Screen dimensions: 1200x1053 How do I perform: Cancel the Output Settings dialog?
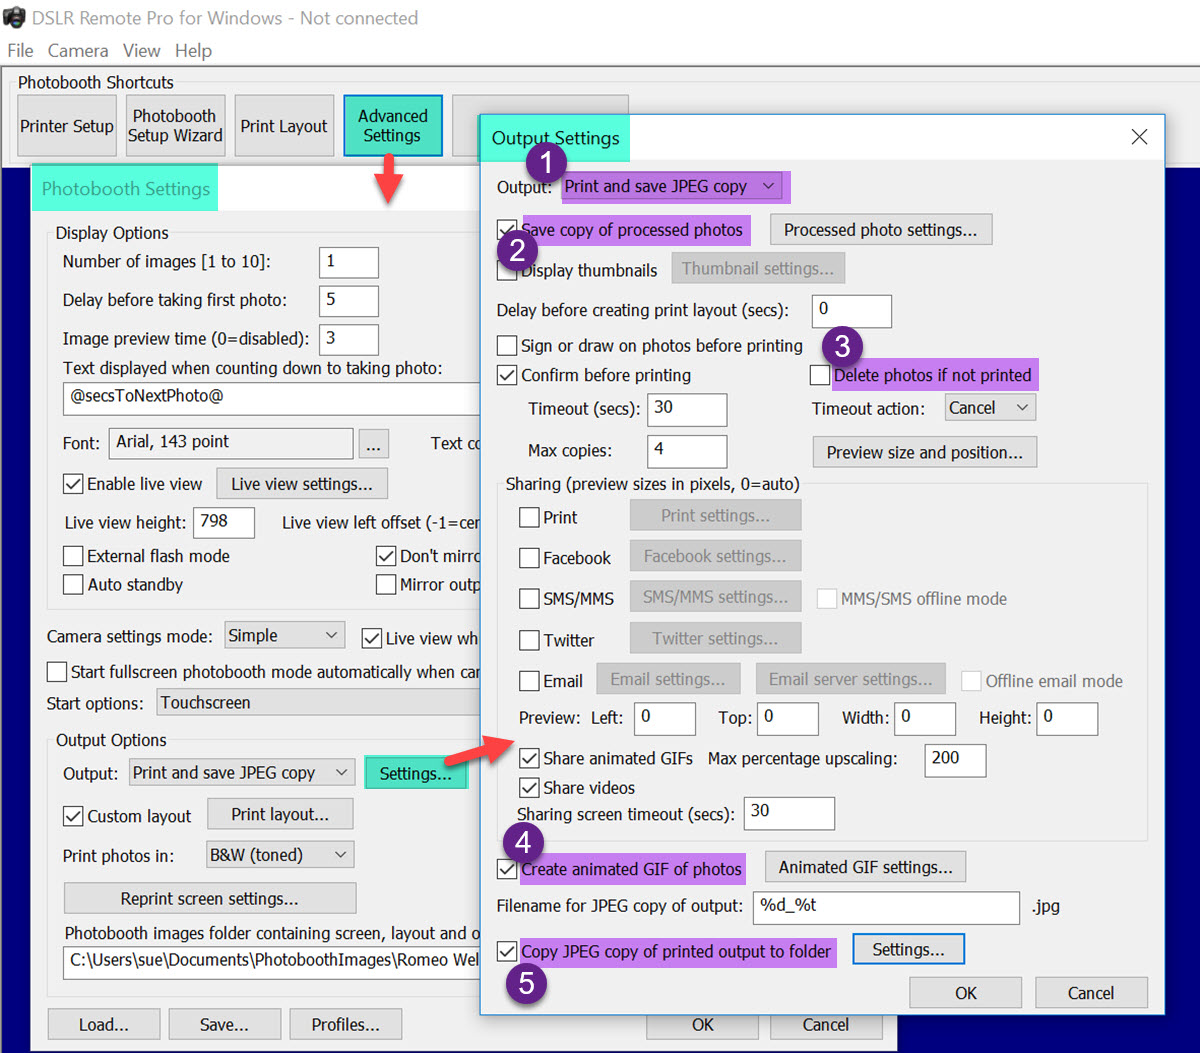tap(1091, 993)
